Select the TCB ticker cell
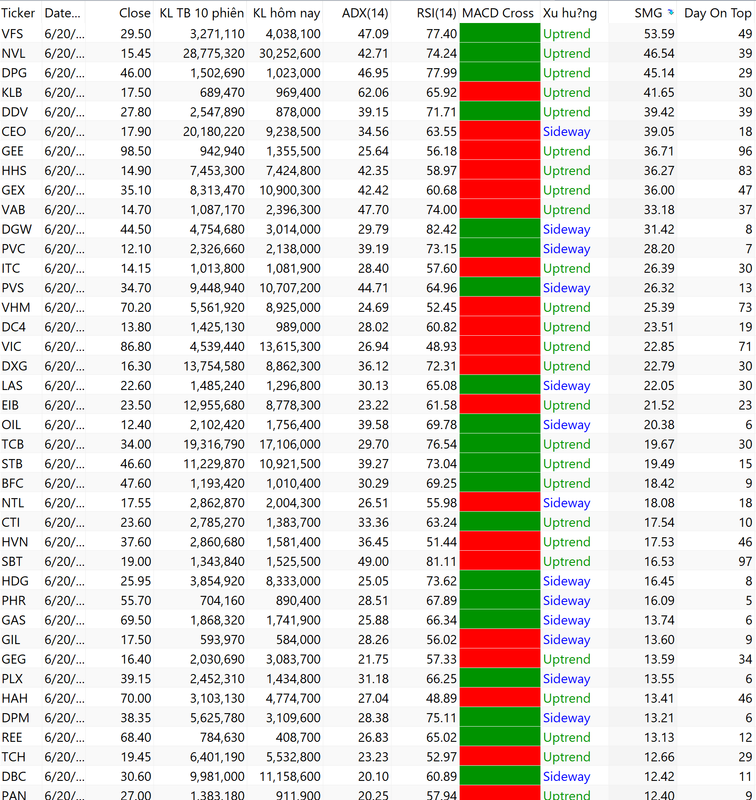756x800 pixels. click(x=13, y=444)
